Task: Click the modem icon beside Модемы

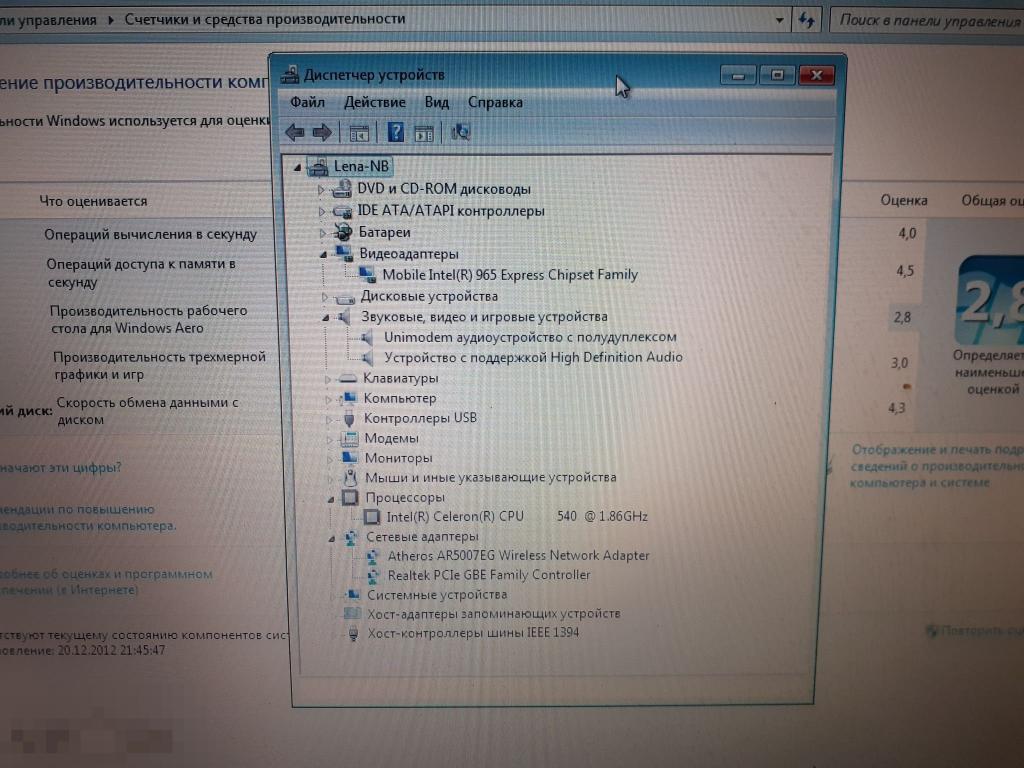Action: coord(349,438)
